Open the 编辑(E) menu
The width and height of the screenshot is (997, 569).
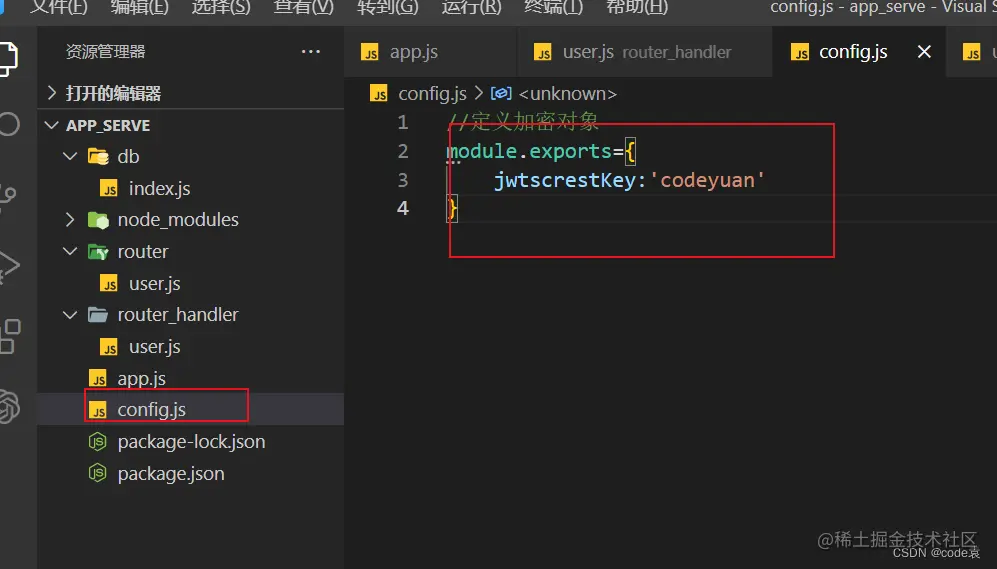click(140, 8)
